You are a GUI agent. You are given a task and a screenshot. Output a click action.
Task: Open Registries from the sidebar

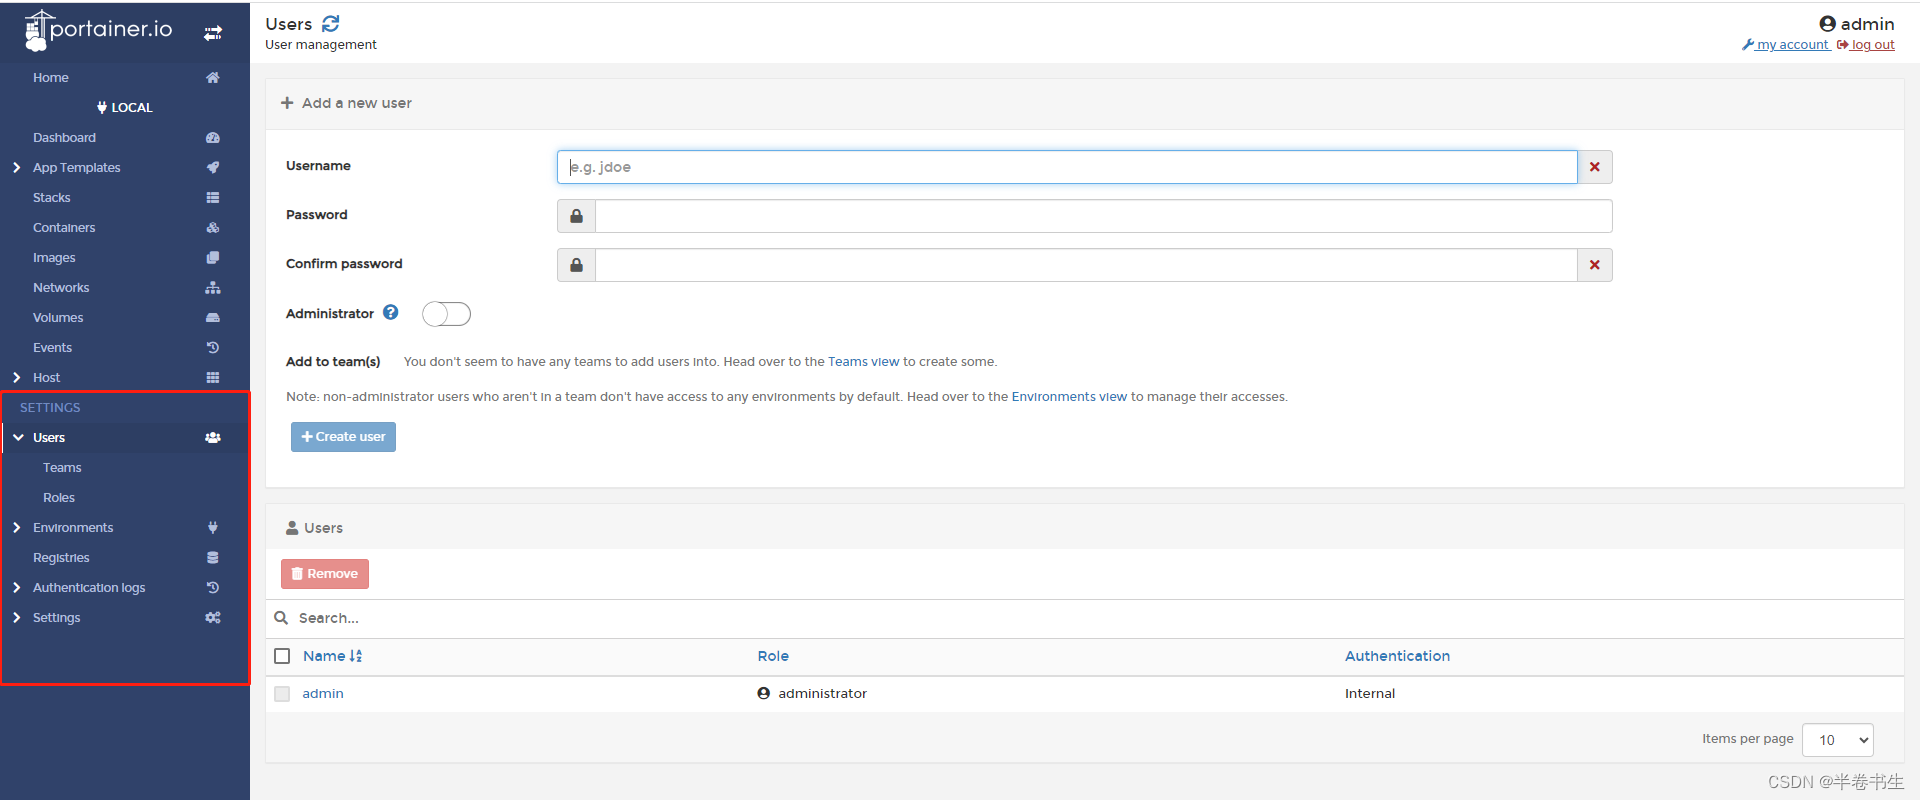click(61, 558)
